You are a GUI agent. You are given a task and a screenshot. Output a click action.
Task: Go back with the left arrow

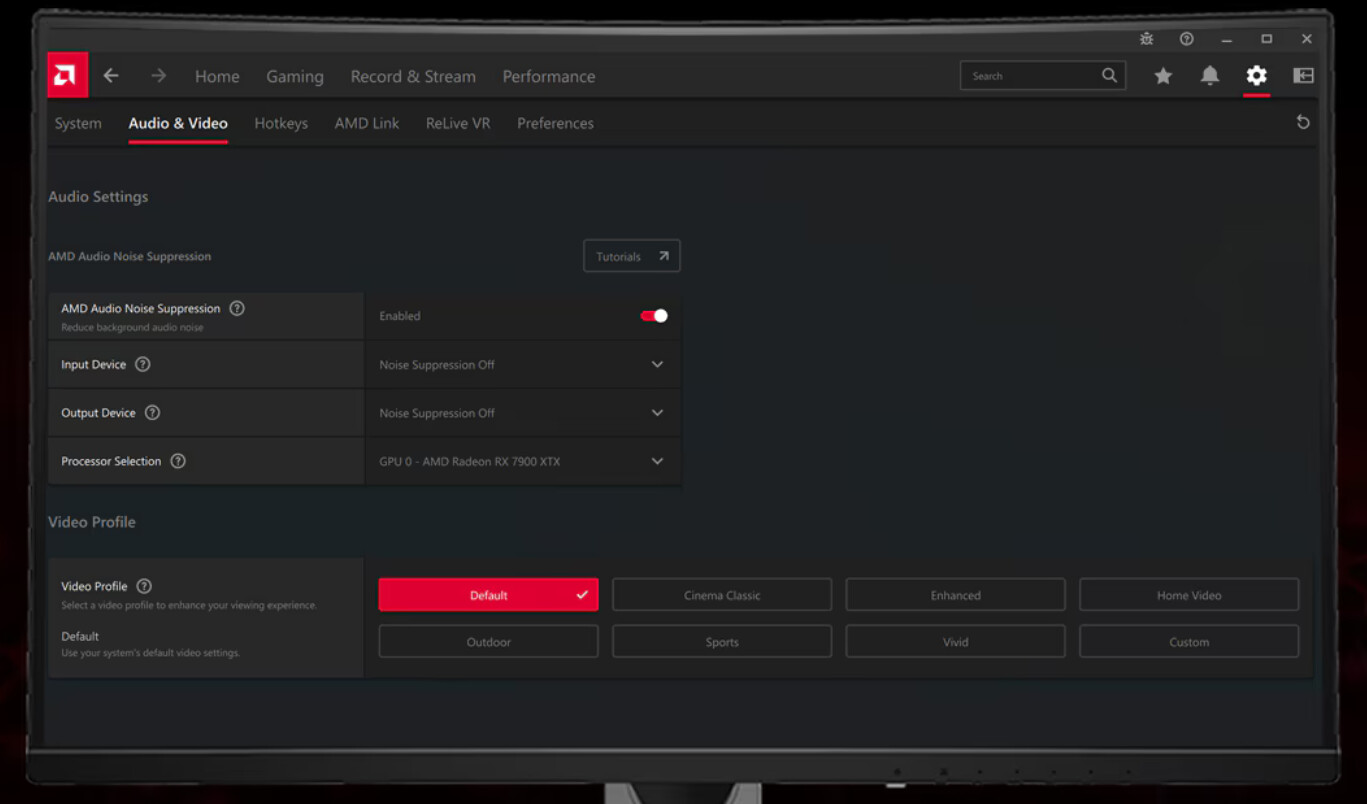tap(111, 76)
